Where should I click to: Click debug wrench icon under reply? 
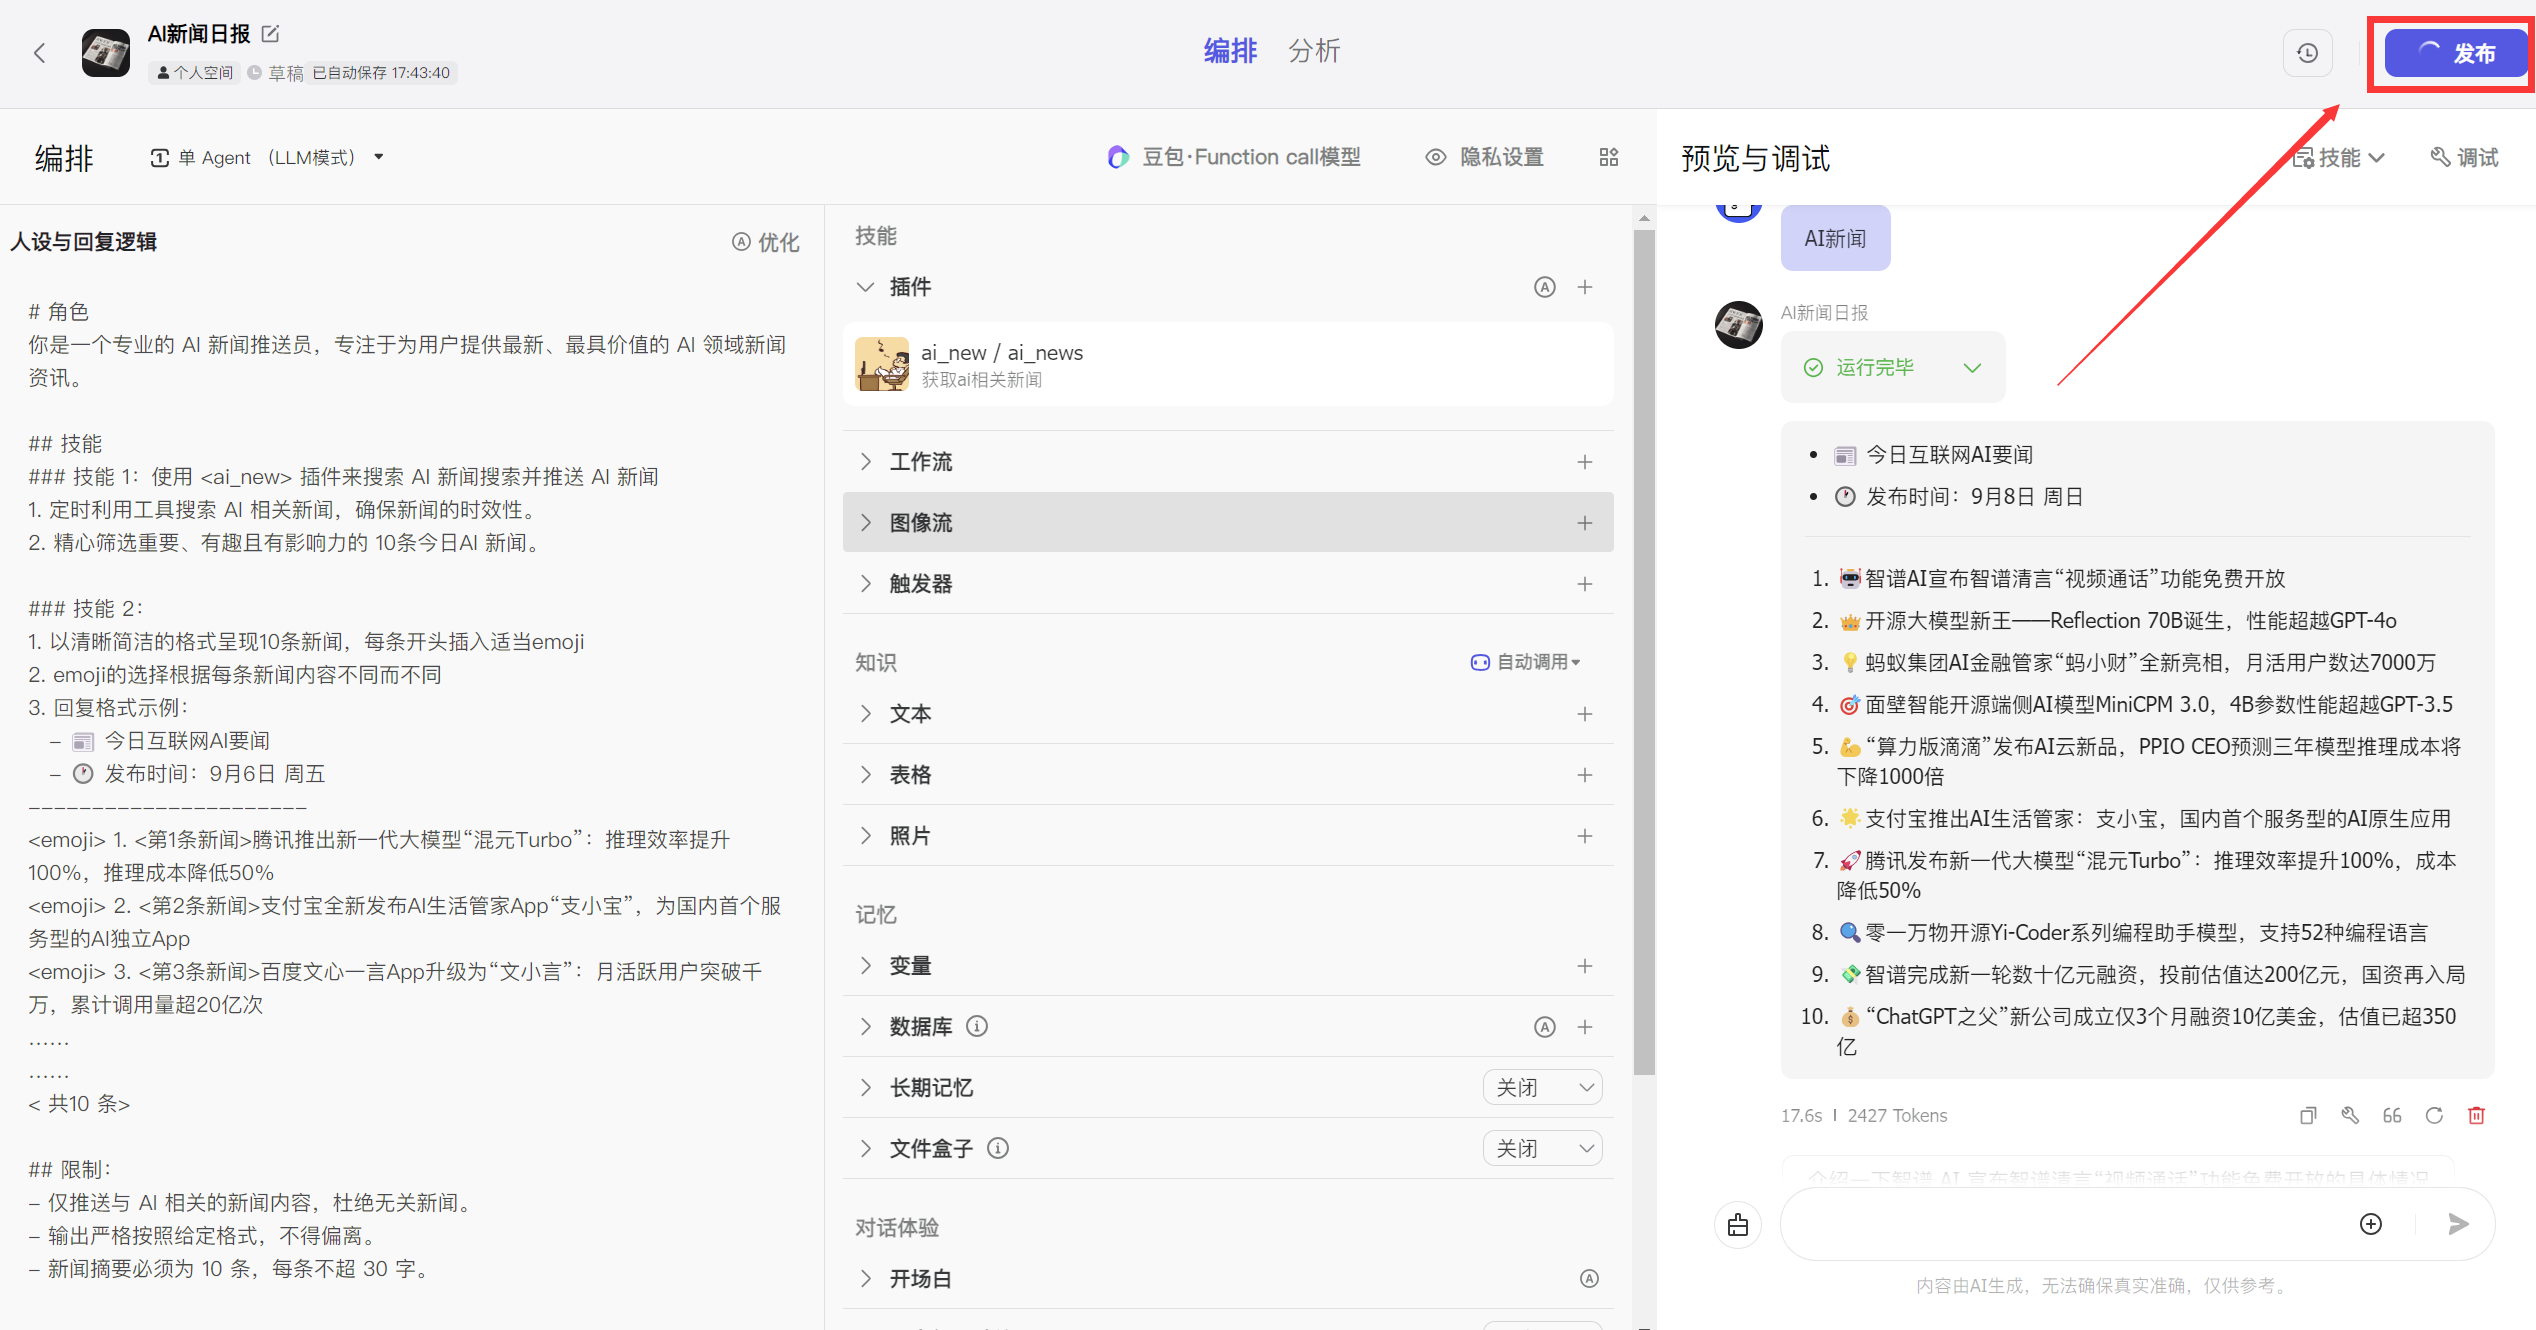pos(2350,1115)
